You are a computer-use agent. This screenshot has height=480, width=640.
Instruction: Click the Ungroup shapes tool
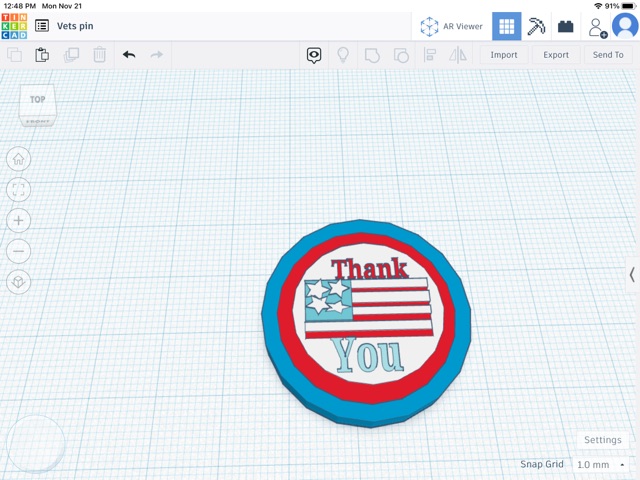(401, 55)
